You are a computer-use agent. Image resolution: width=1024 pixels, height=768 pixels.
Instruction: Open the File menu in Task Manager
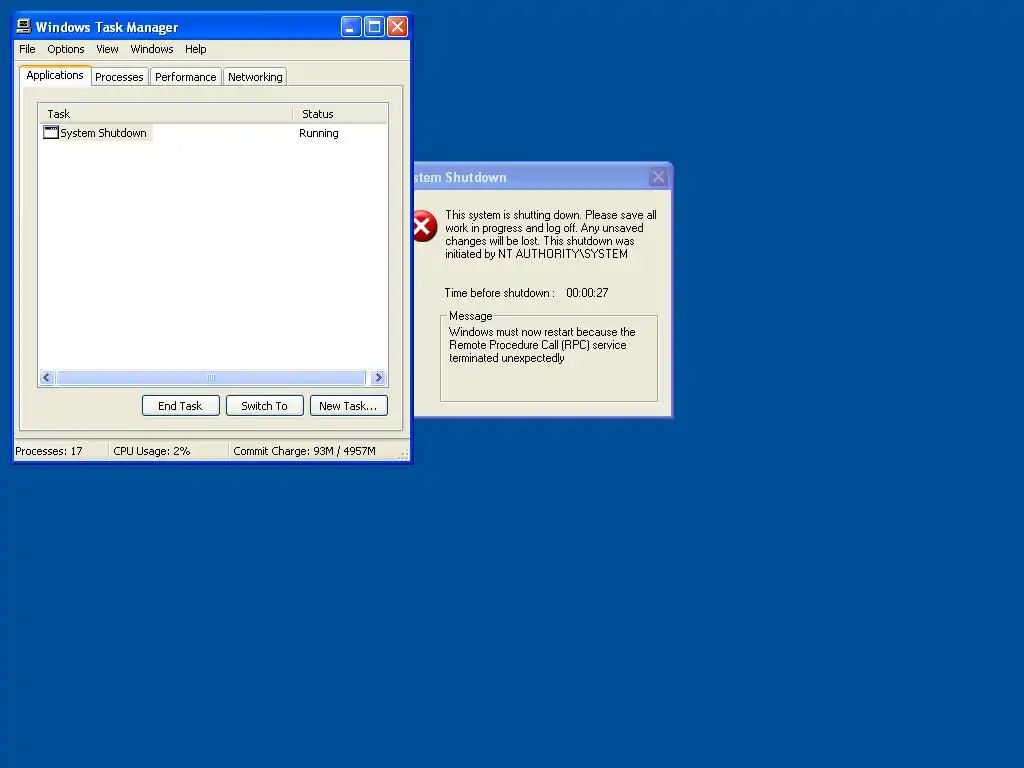[x=27, y=49]
